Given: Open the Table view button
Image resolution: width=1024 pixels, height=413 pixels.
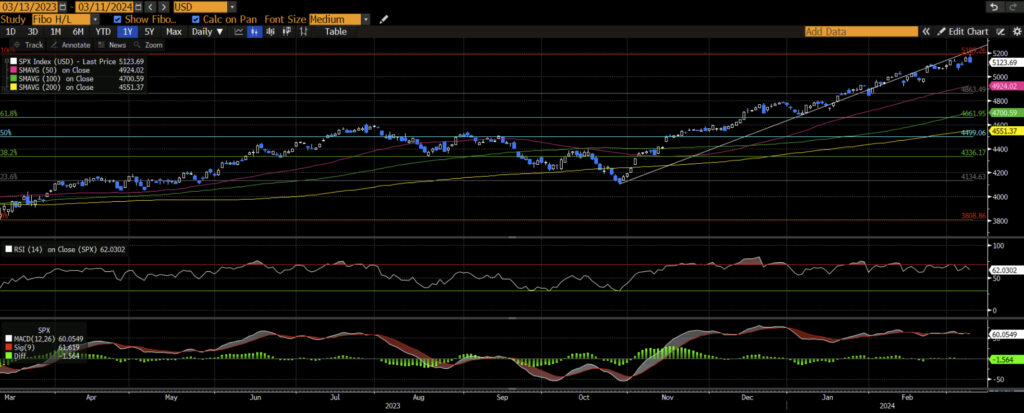Looking at the screenshot, I should click(335, 32).
